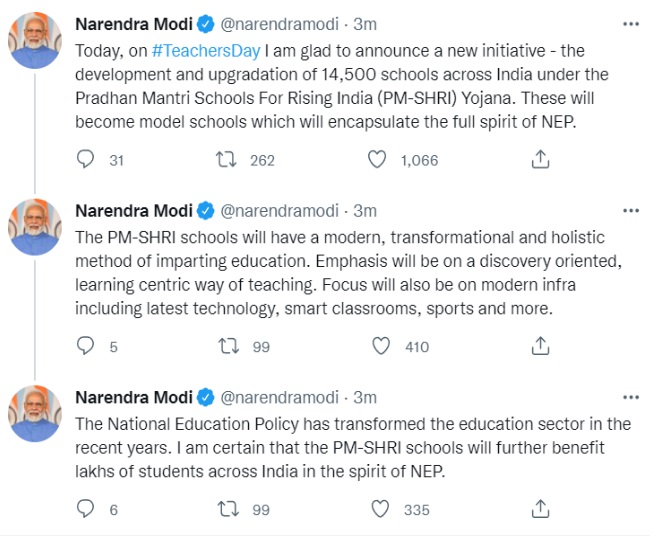
Task: Retweet the tweet about modern infra
Action: [228, 346]
